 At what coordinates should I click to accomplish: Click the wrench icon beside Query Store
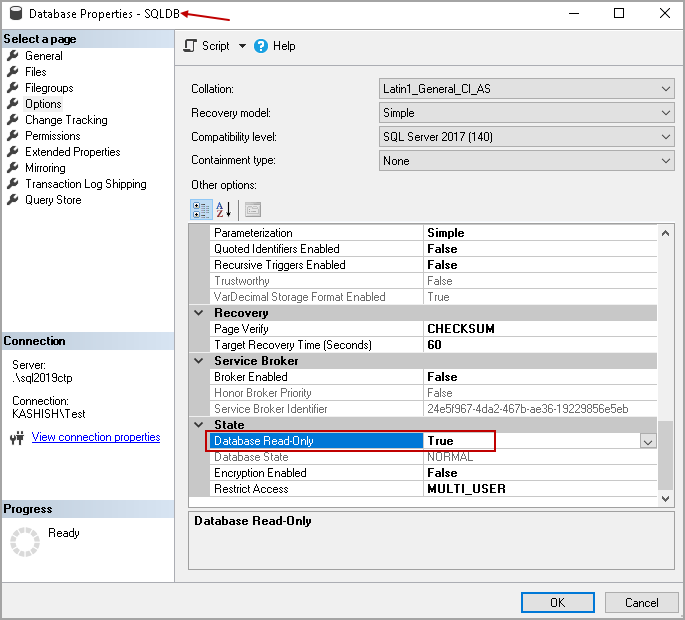13,200
